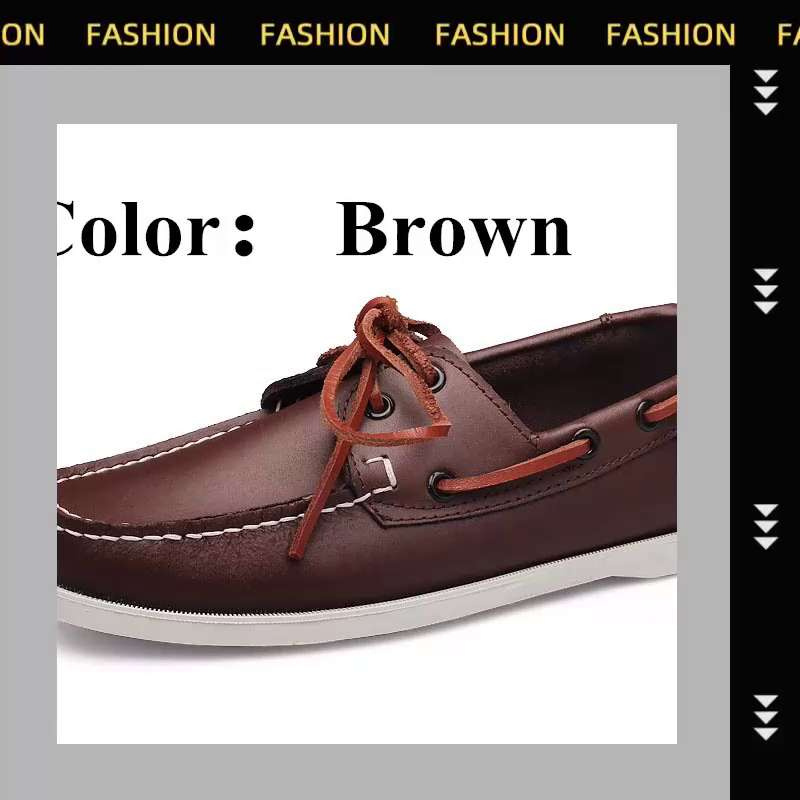Click the cut-off "ON" text in banner
Viewport: 800px width, 800px height.
[x=22, y=35]
